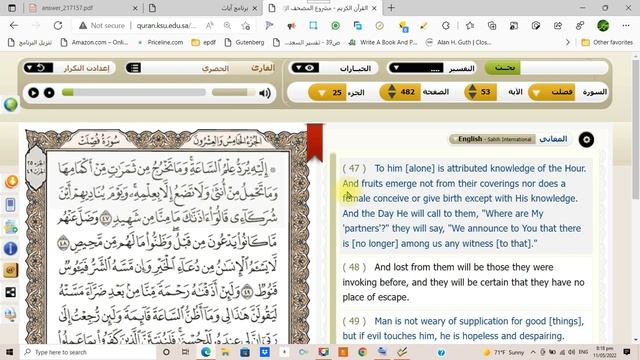Click ayah marker ٤٧ on the mushaf page
This screenshot has height=360, width=640.
click(x=105, y=218)
